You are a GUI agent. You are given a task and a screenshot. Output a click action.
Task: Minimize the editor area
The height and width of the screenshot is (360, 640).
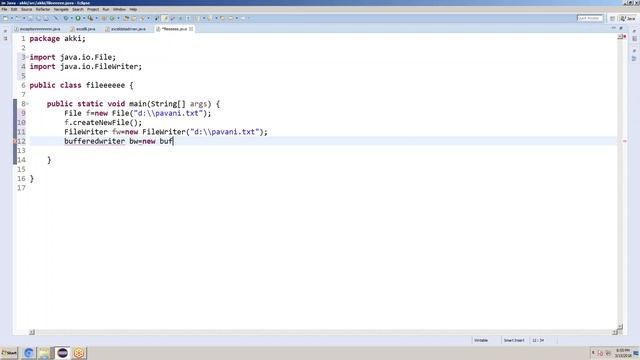613,28
